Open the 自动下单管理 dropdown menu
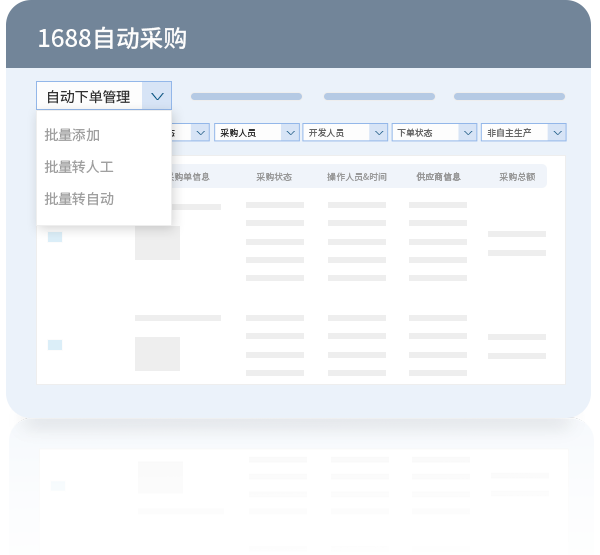Screen dimensions: 600x555 coord(89,96)
